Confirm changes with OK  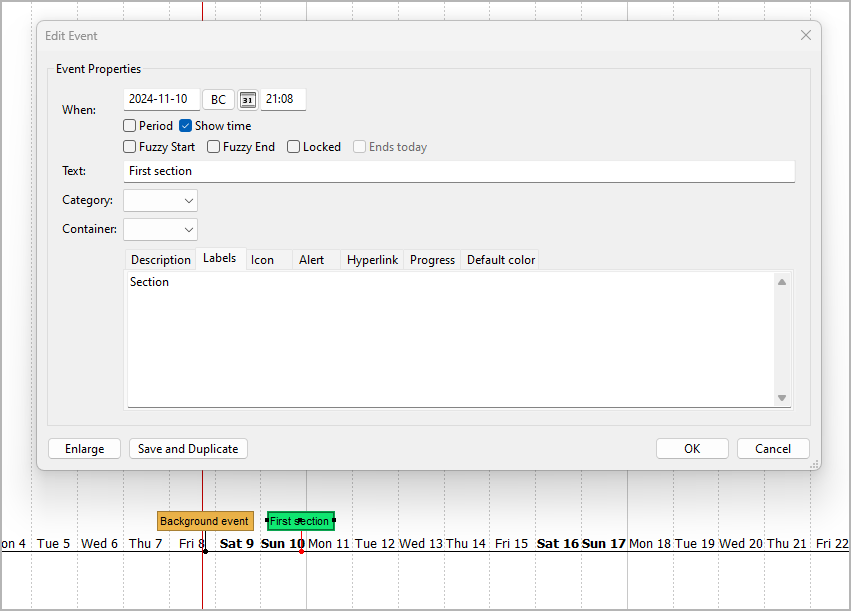click(x=692, y=448)
